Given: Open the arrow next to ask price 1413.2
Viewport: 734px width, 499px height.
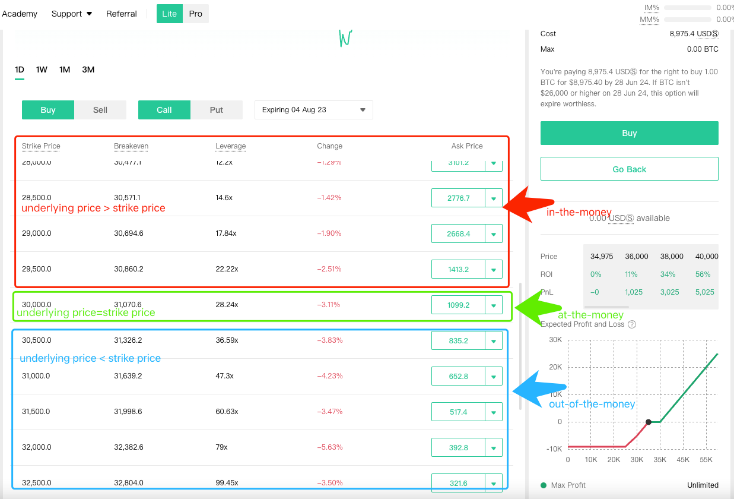Looking at the screenshot, I should (x=492, y=269).
